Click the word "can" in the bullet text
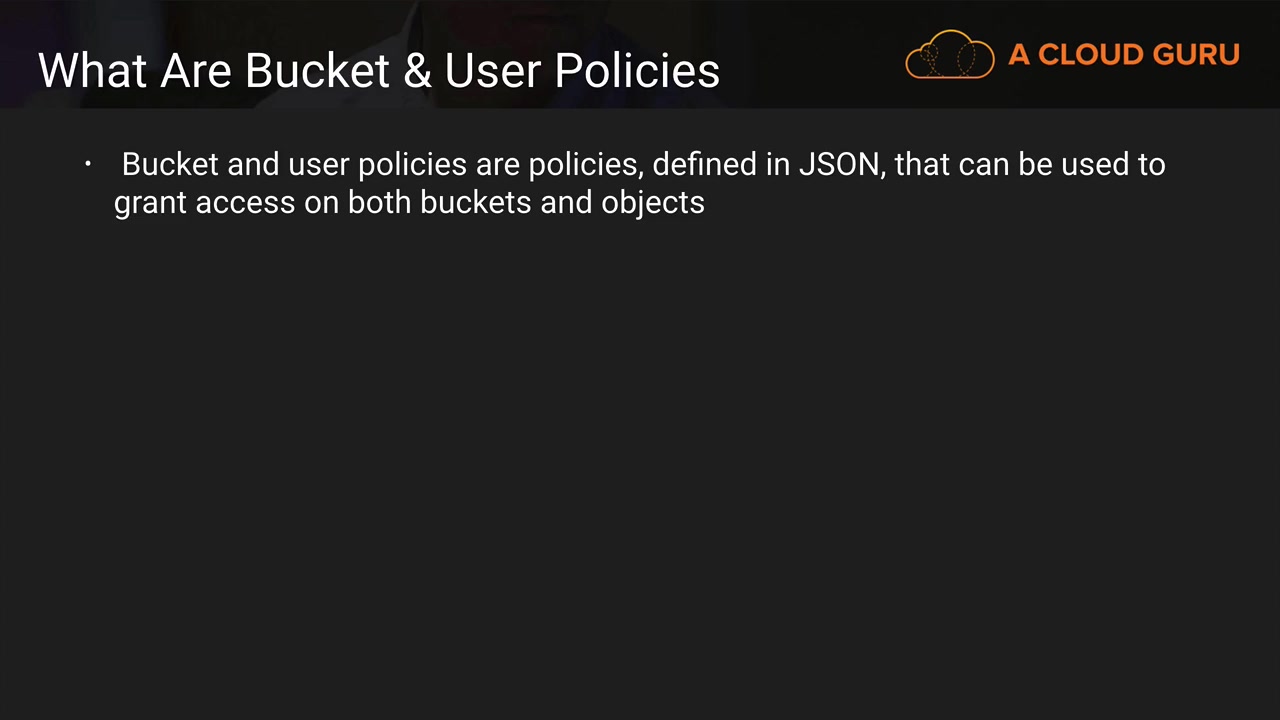Image resolution: width=1280 pixels, height=720 pixels. (984, 164)
